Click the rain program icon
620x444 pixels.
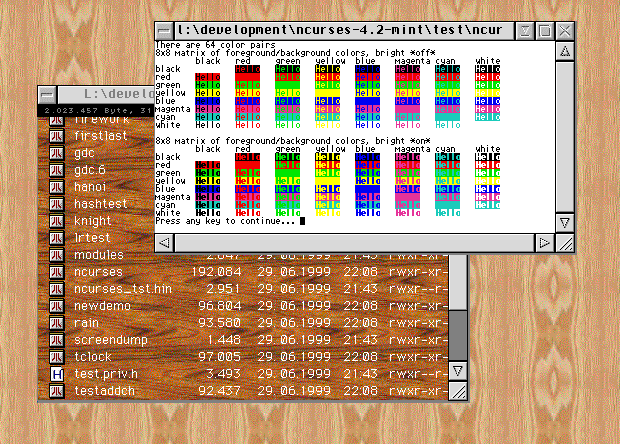pyautogui.click(x=57, y=323)
